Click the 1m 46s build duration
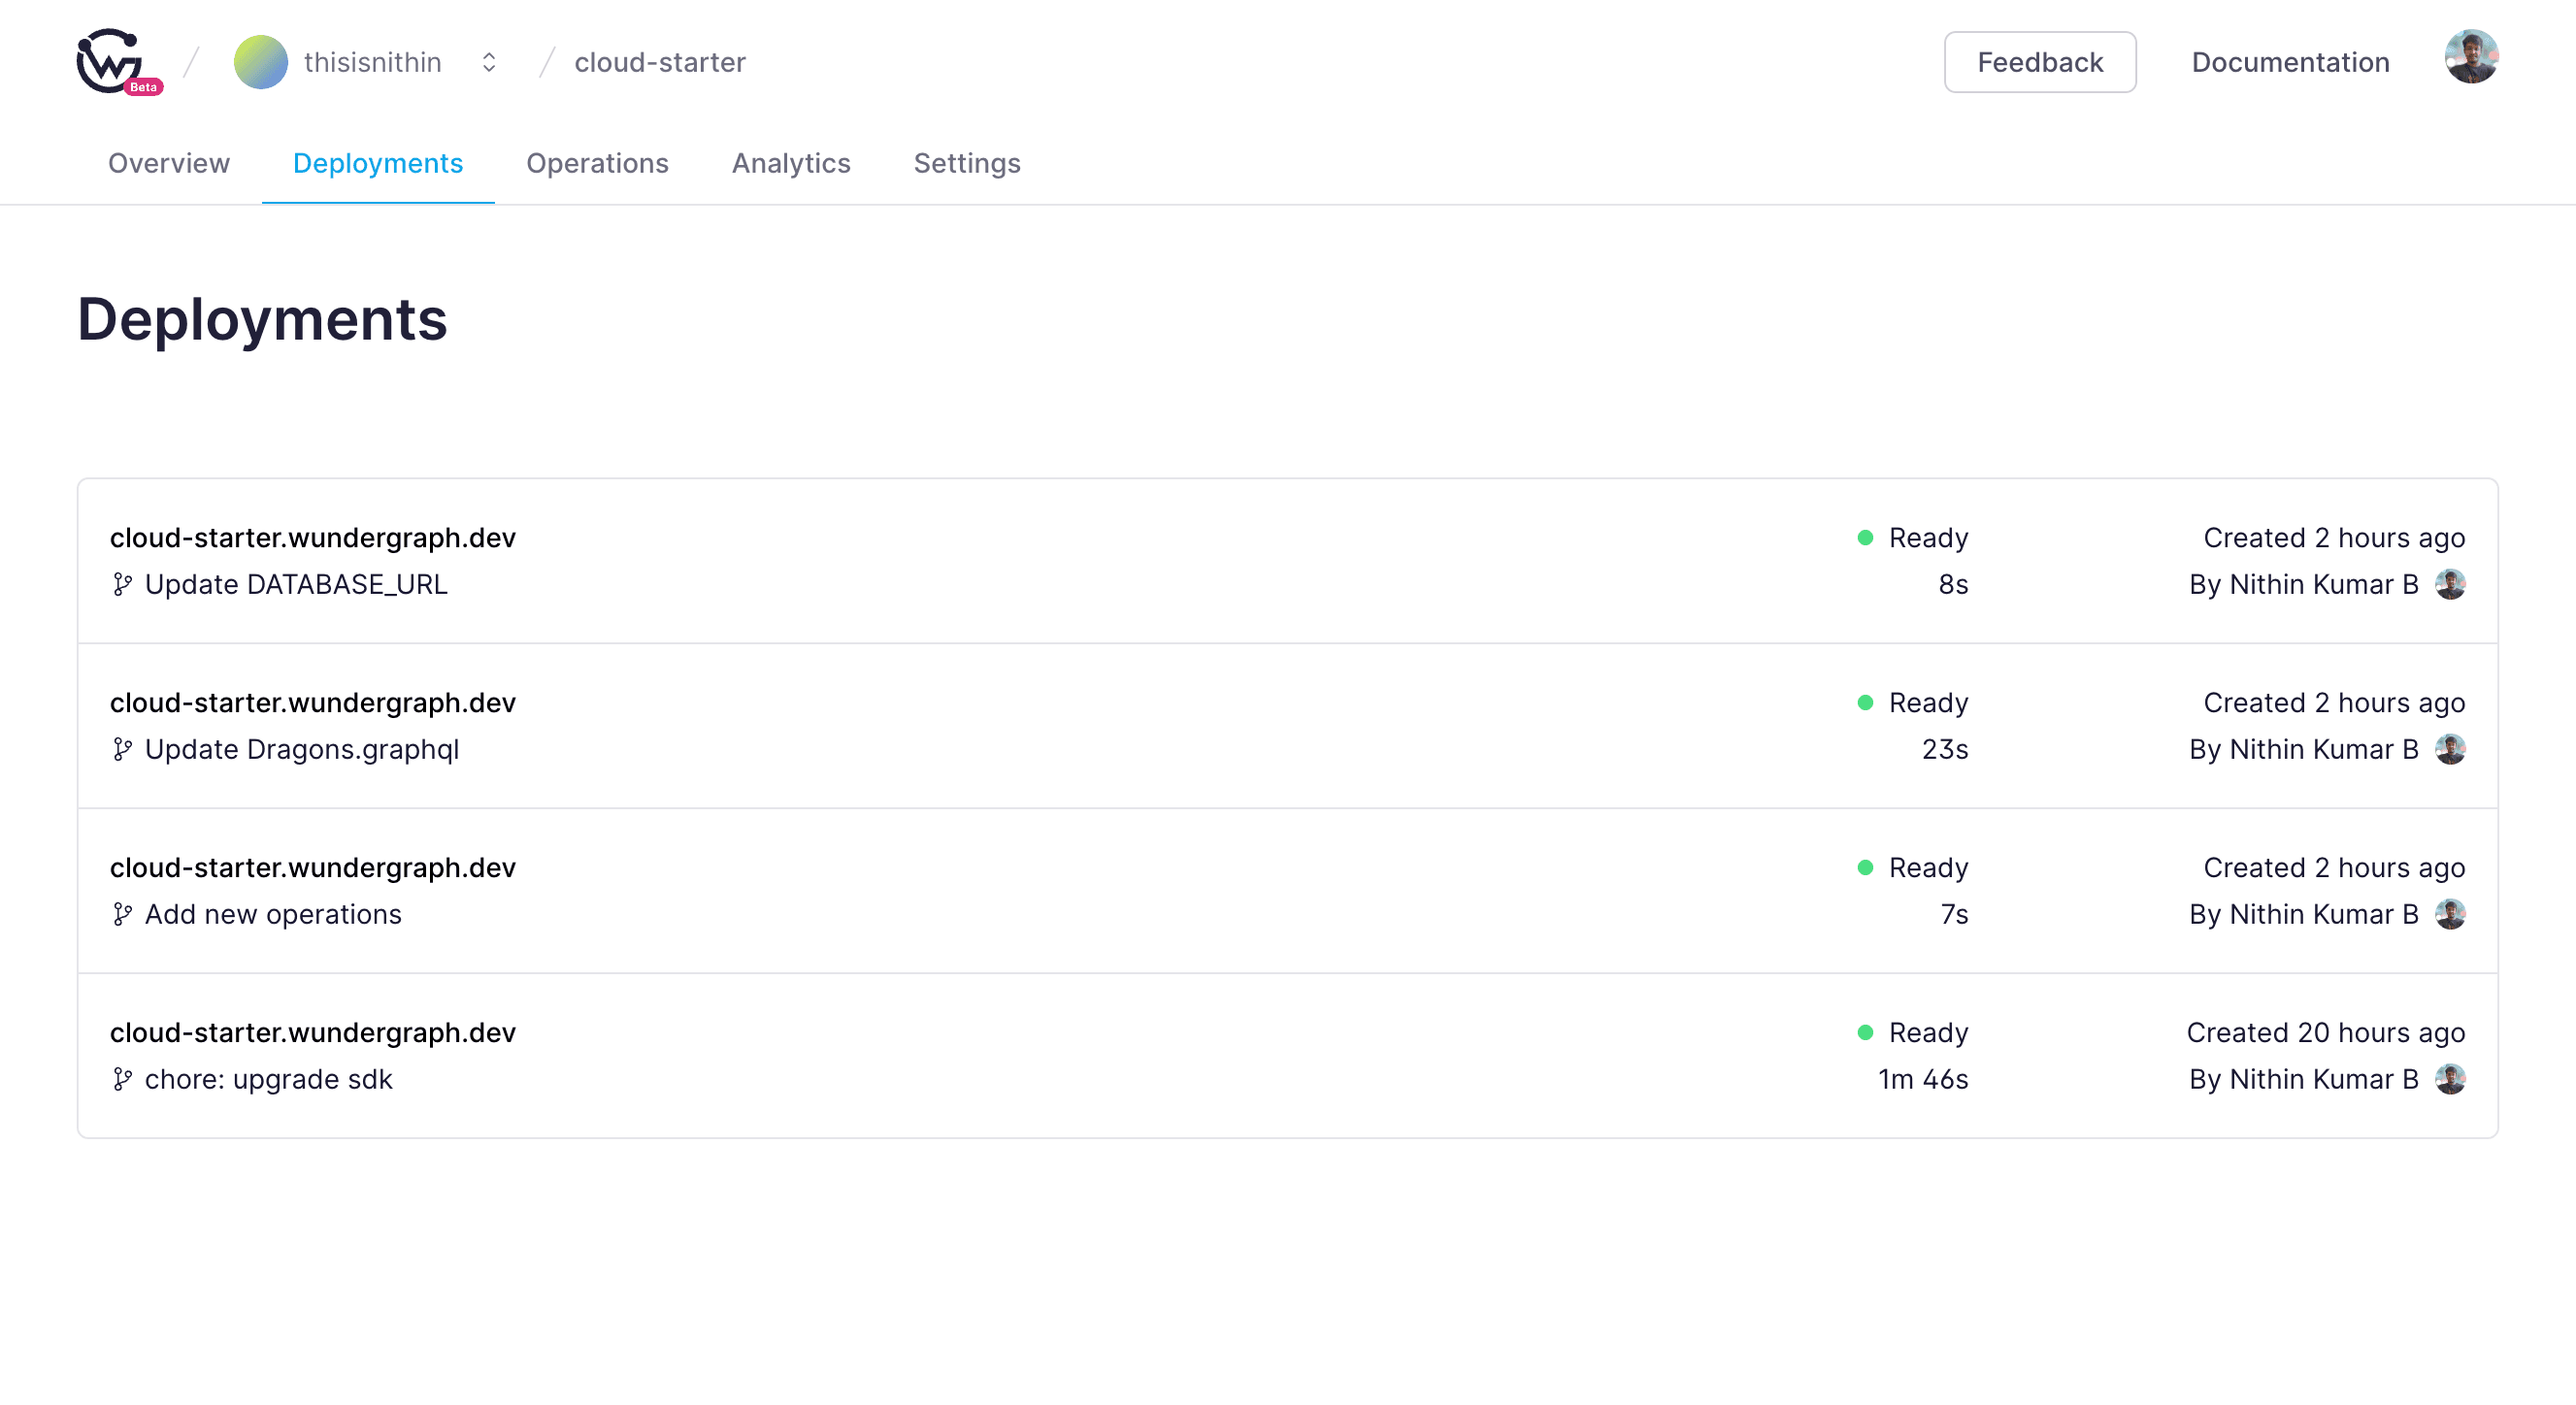2576x1405 pixels. 1923,1079
